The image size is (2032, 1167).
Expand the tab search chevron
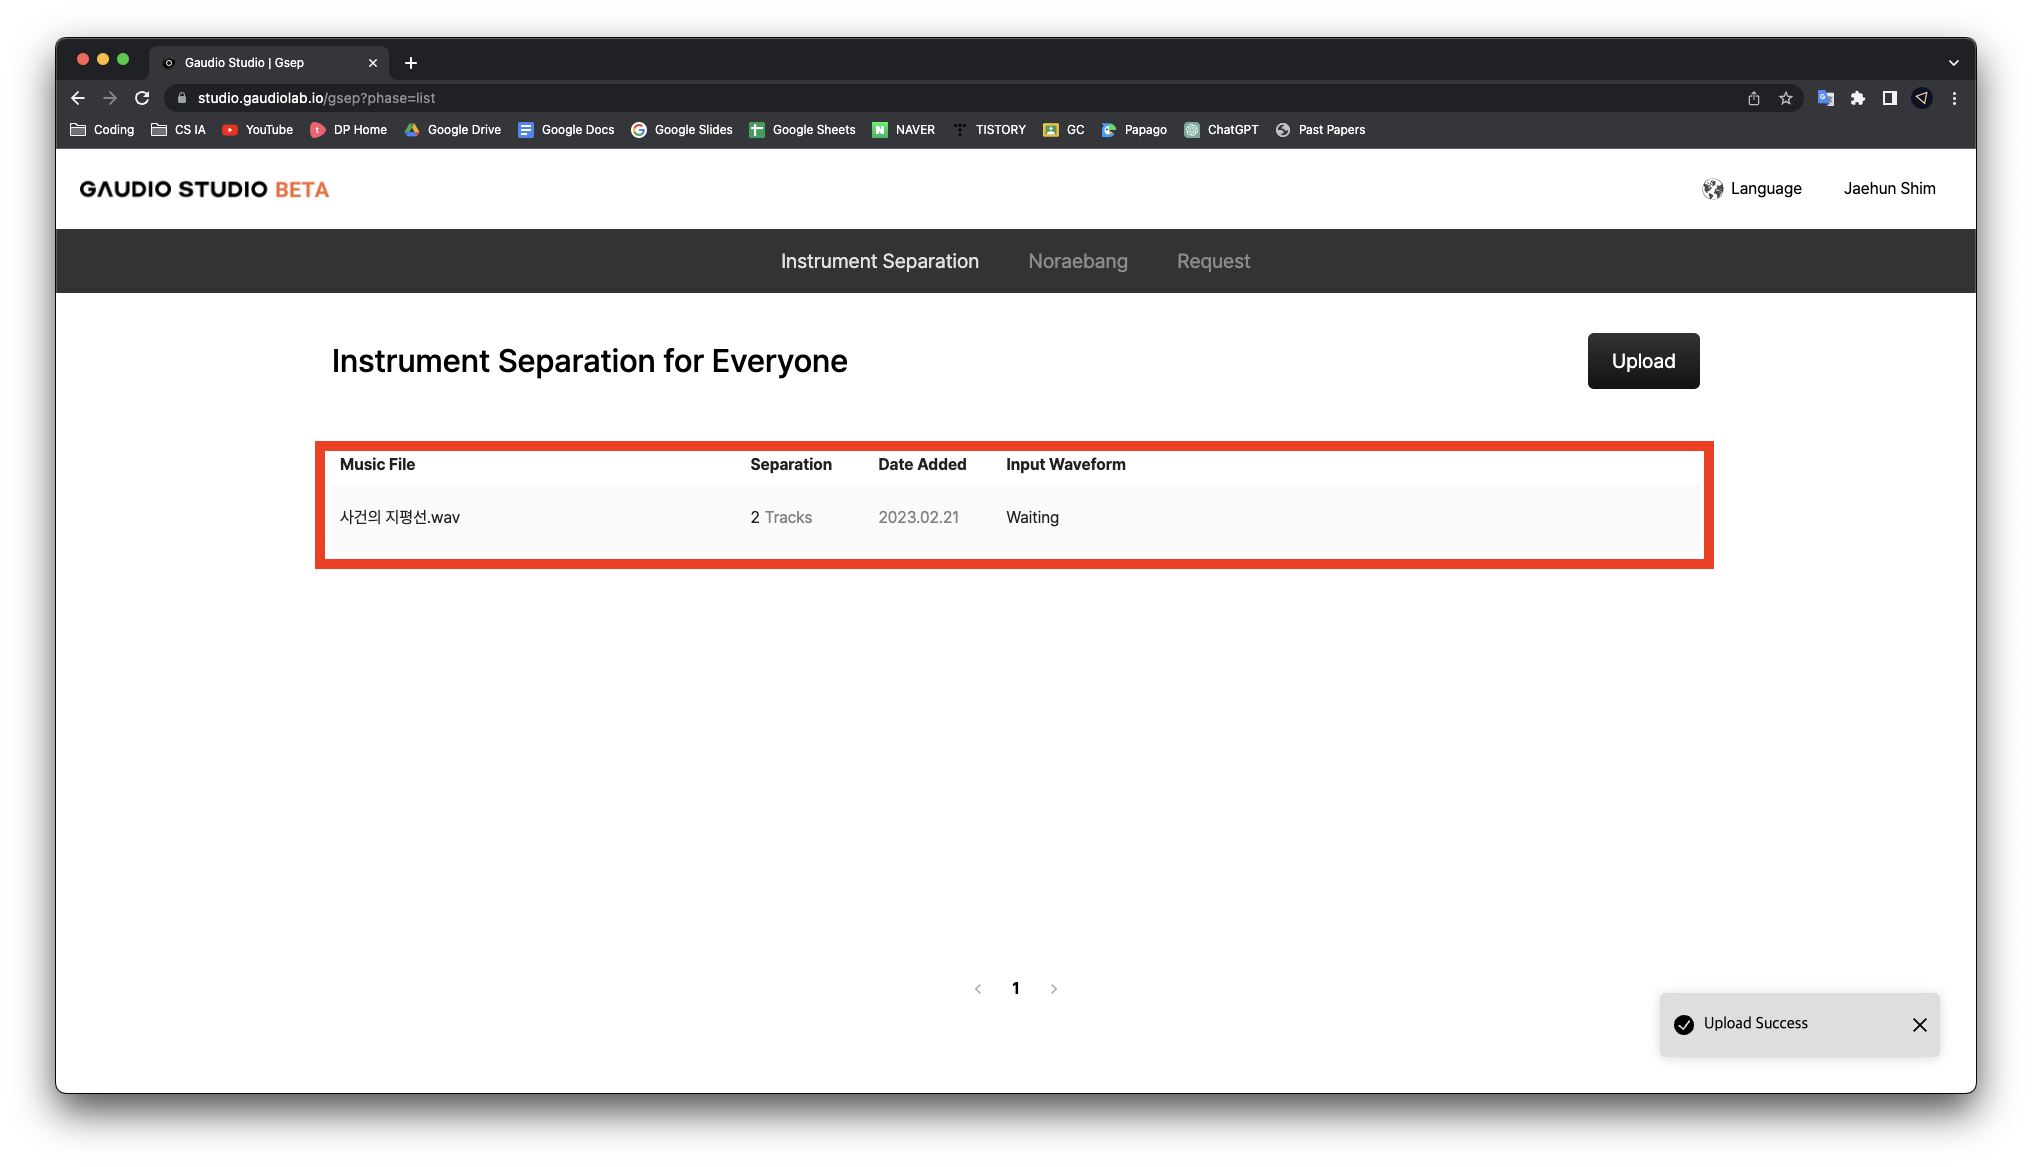click(1953, 63)
